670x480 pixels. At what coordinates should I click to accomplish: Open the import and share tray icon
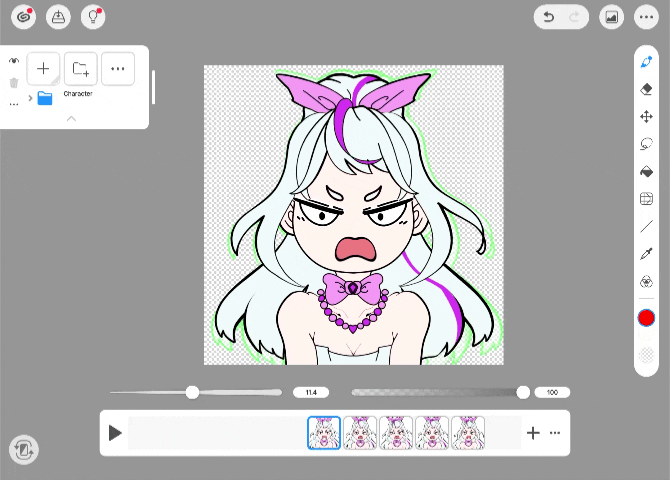click(58, 17)
